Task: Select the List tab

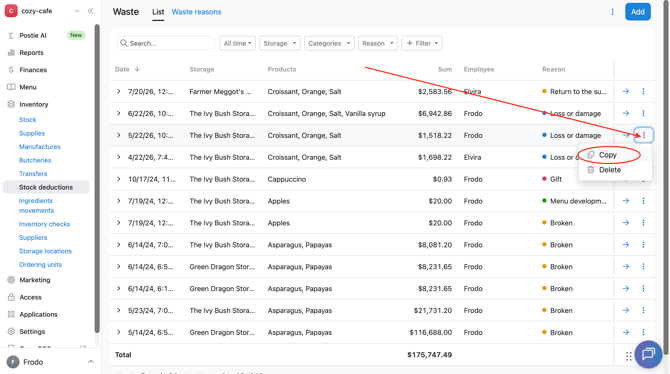Action: pyautogui.click(x=158, y=12)
